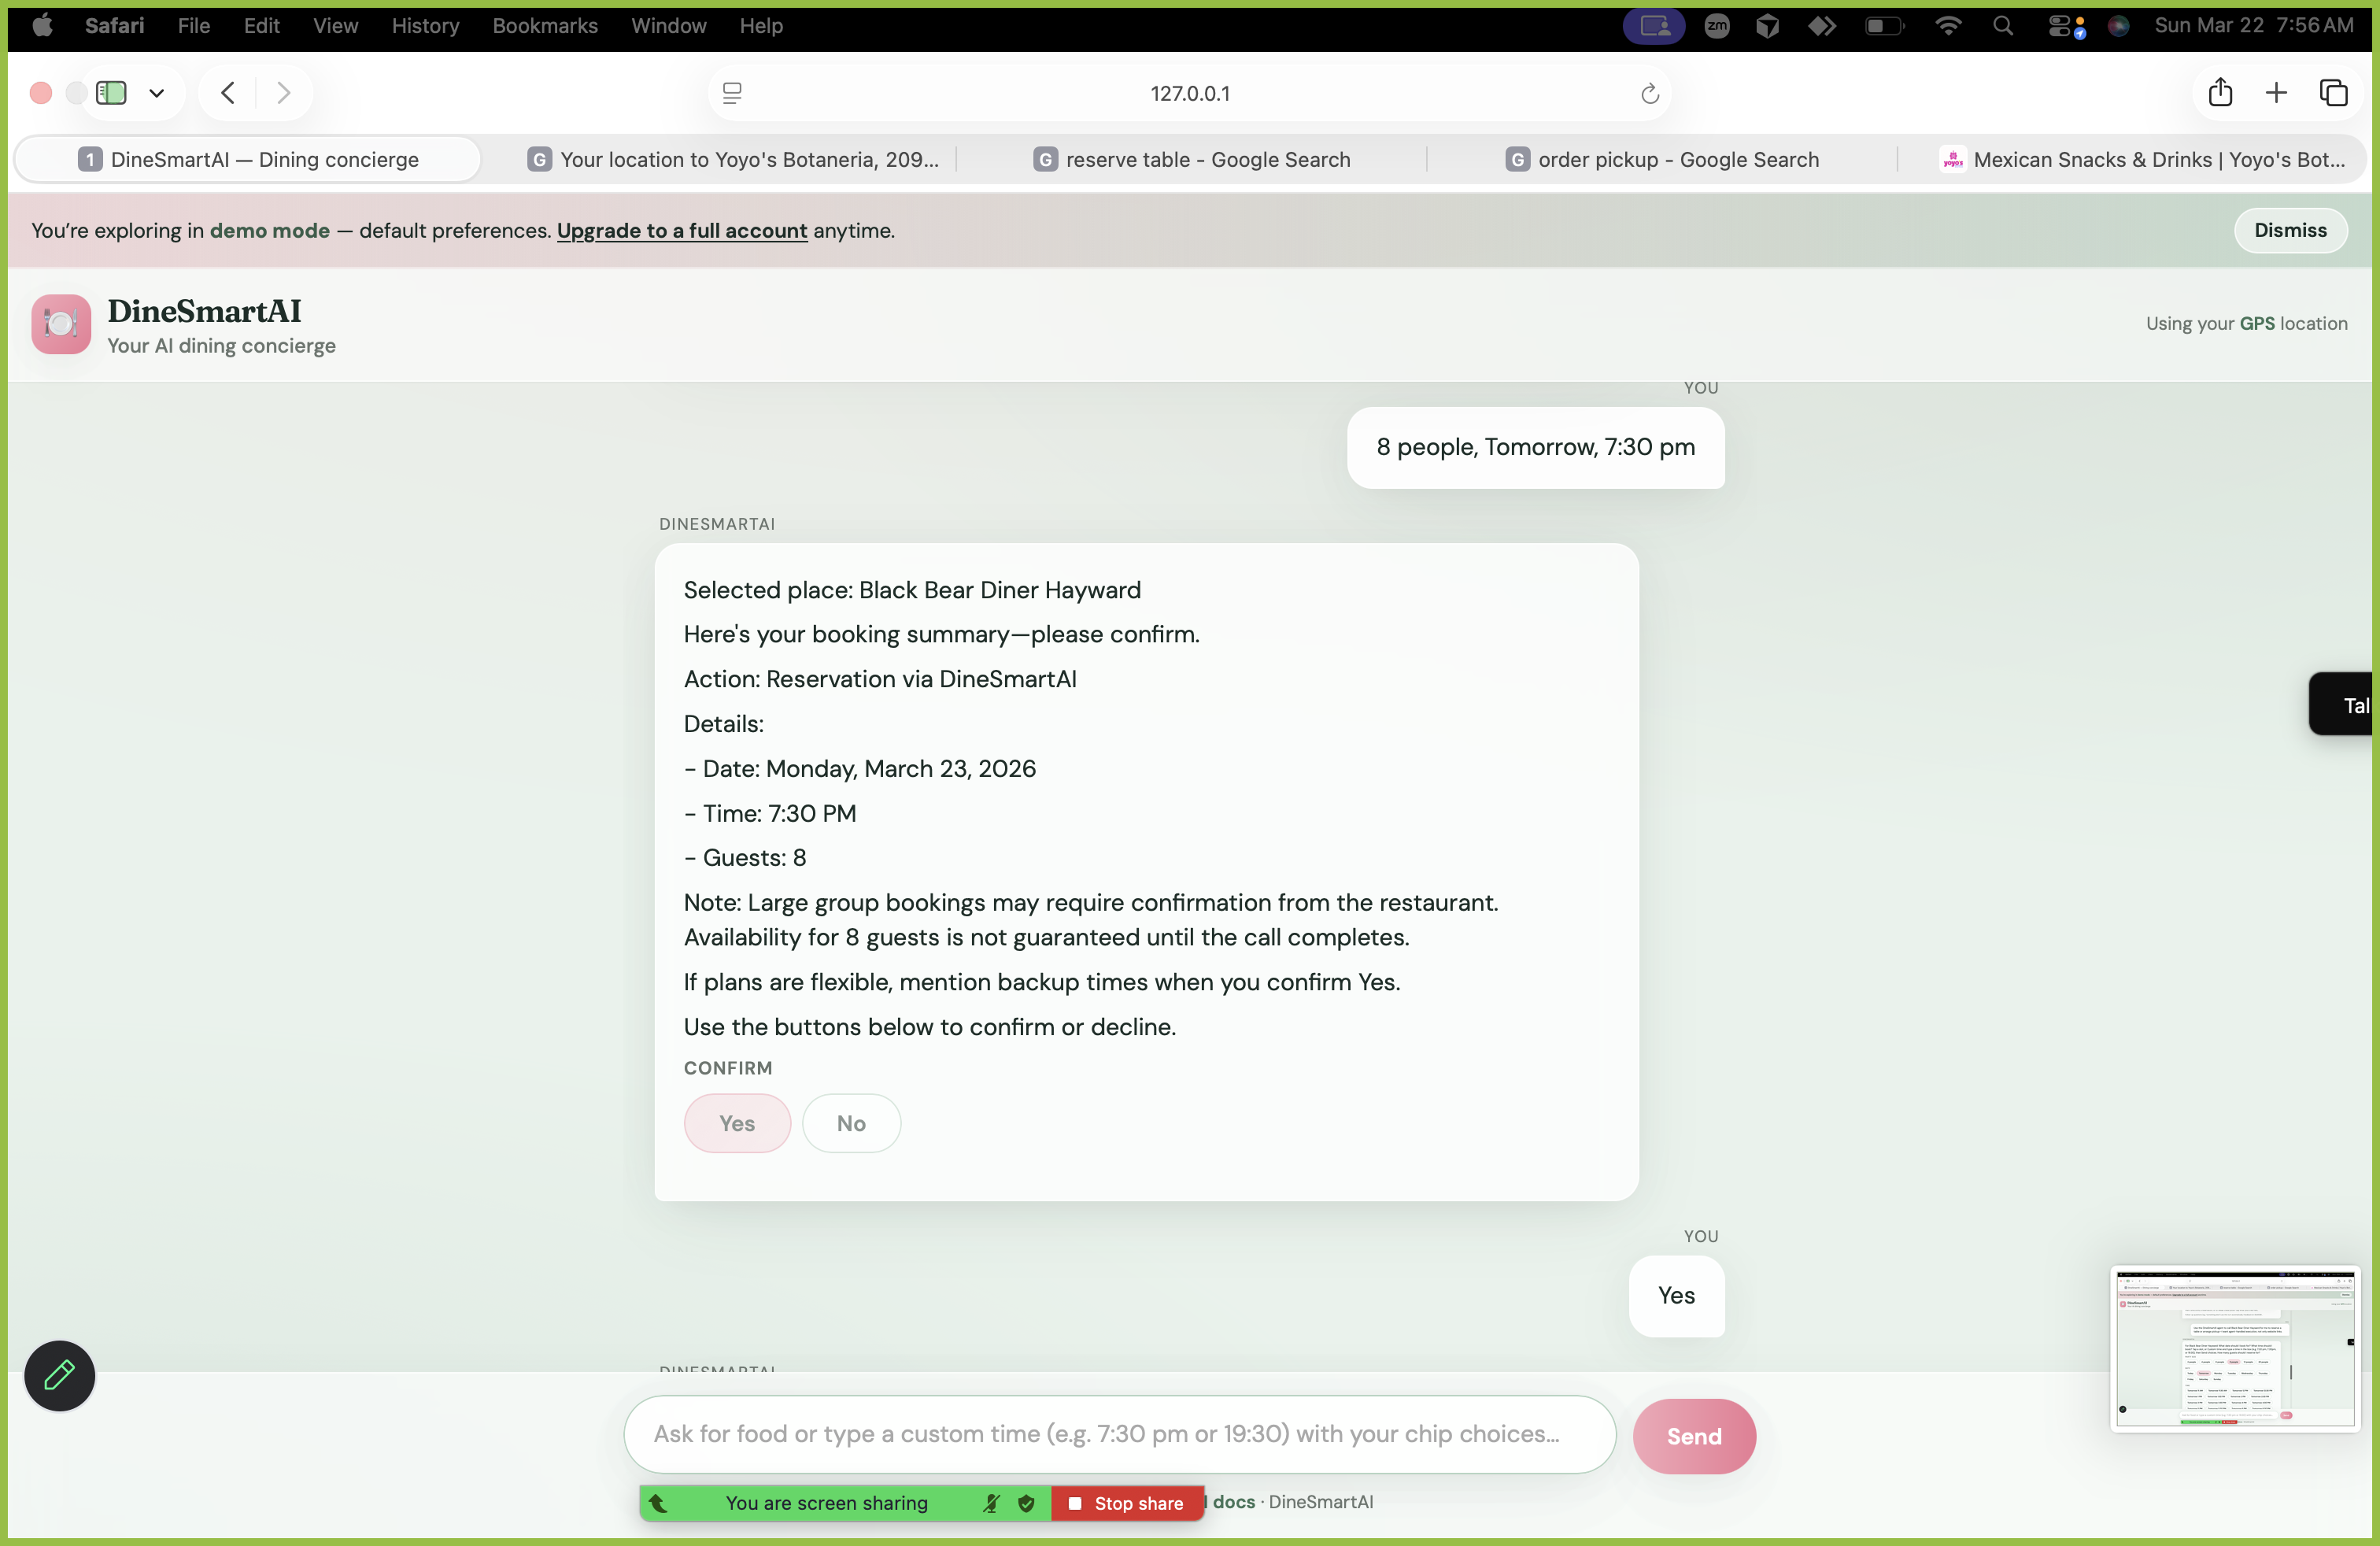Toggle the Safari sidebar button
Image resolution: width=2380 pixels, height=1546 pixels.
111,93
